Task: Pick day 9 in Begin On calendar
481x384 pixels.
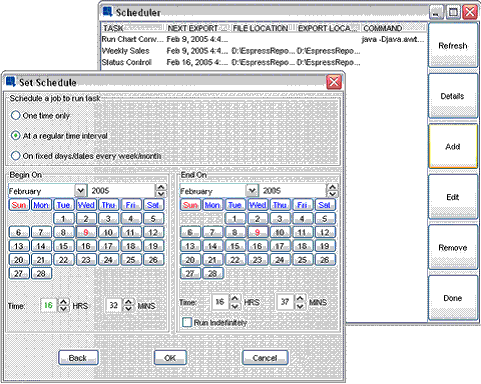Action: pyautogui.click(x=86, y=232)
